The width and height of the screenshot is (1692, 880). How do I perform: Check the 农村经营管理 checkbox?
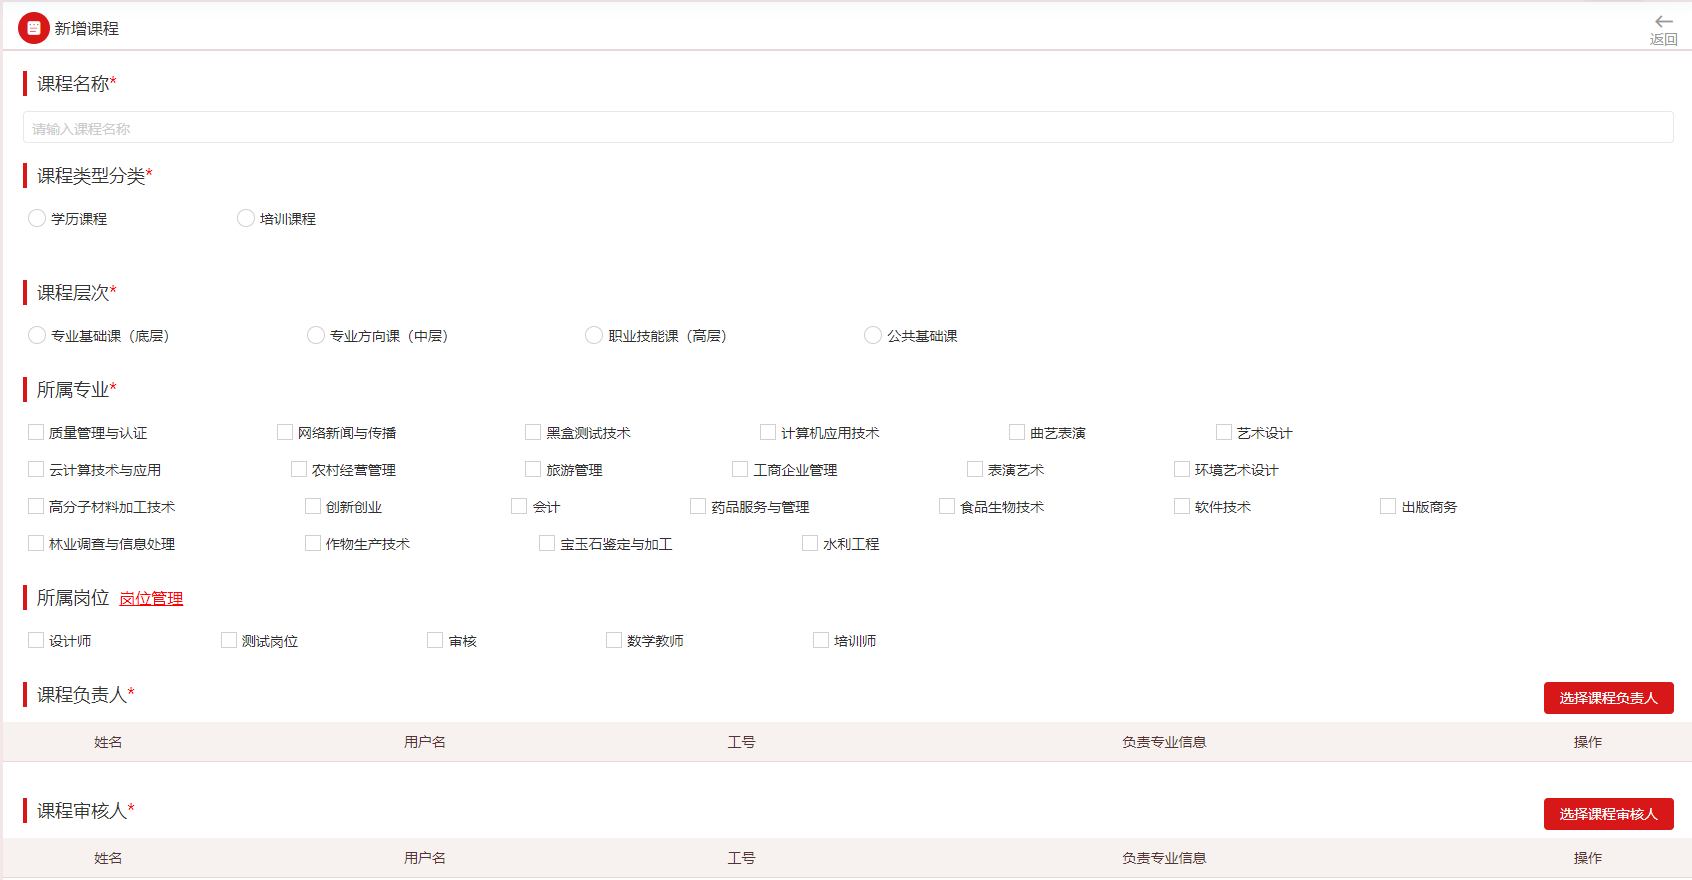point(299,469)
